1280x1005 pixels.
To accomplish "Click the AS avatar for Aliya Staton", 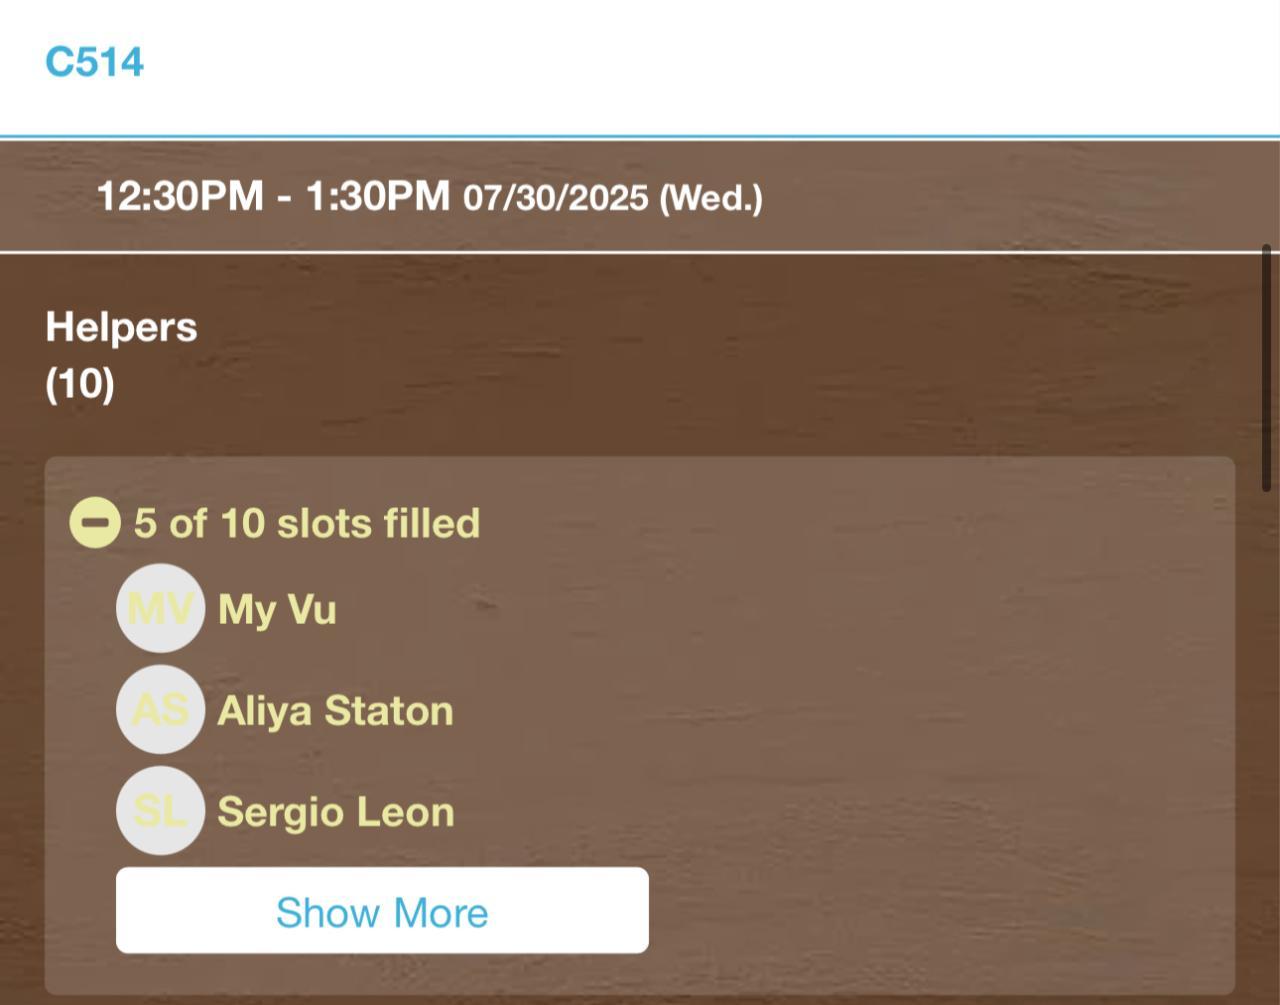I will [x=160, y=709].
